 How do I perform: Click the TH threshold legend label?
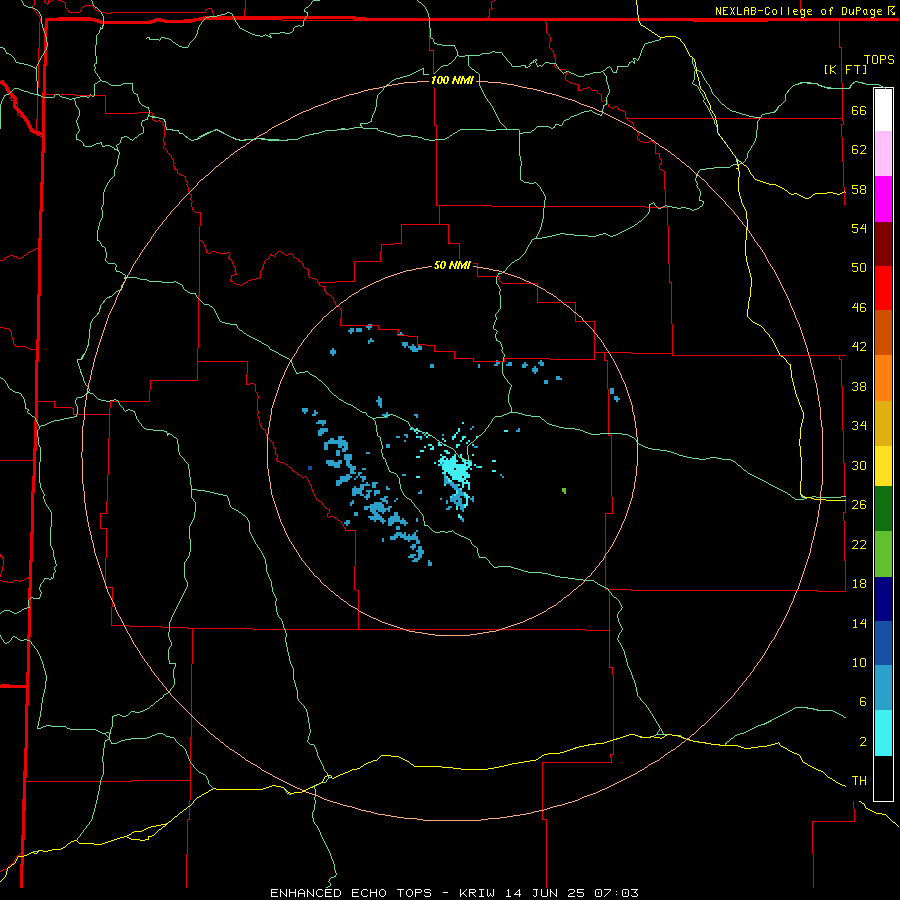click(859, 781)
